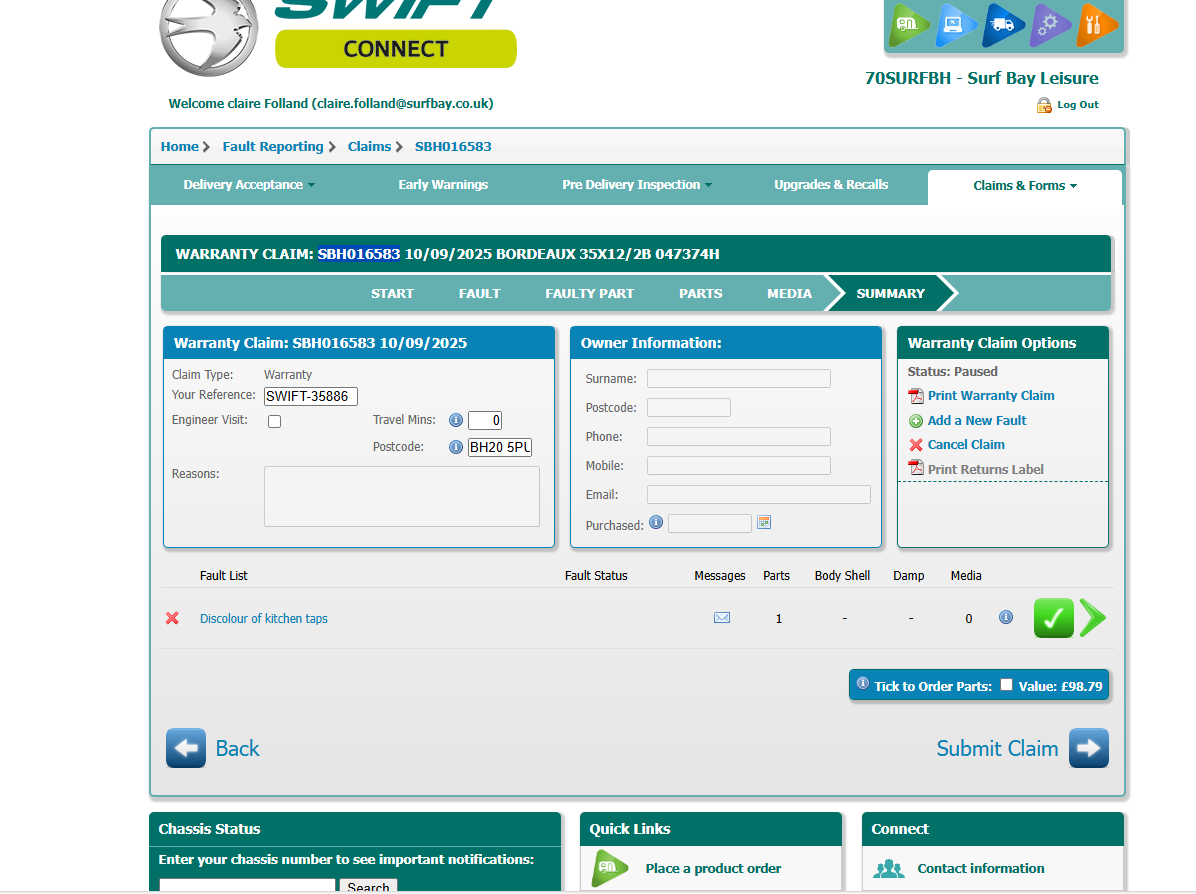The width and height of the screenshot is (1196, 894).
Task: Go to the FAULT step
Action: (x=479, y=294)
